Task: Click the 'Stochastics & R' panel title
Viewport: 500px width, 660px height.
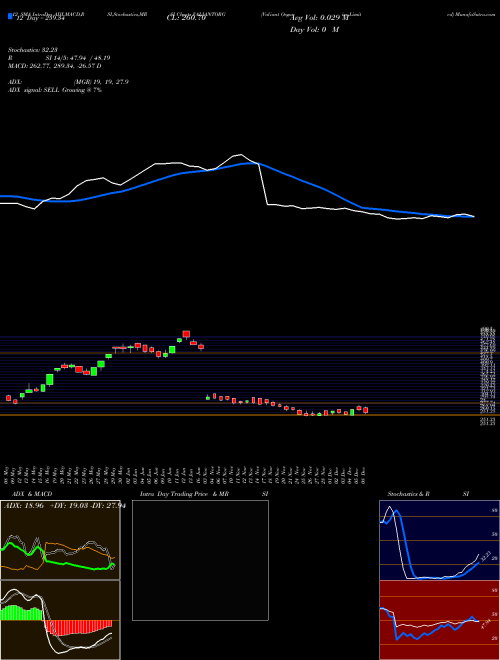Action: coord(408,494)
